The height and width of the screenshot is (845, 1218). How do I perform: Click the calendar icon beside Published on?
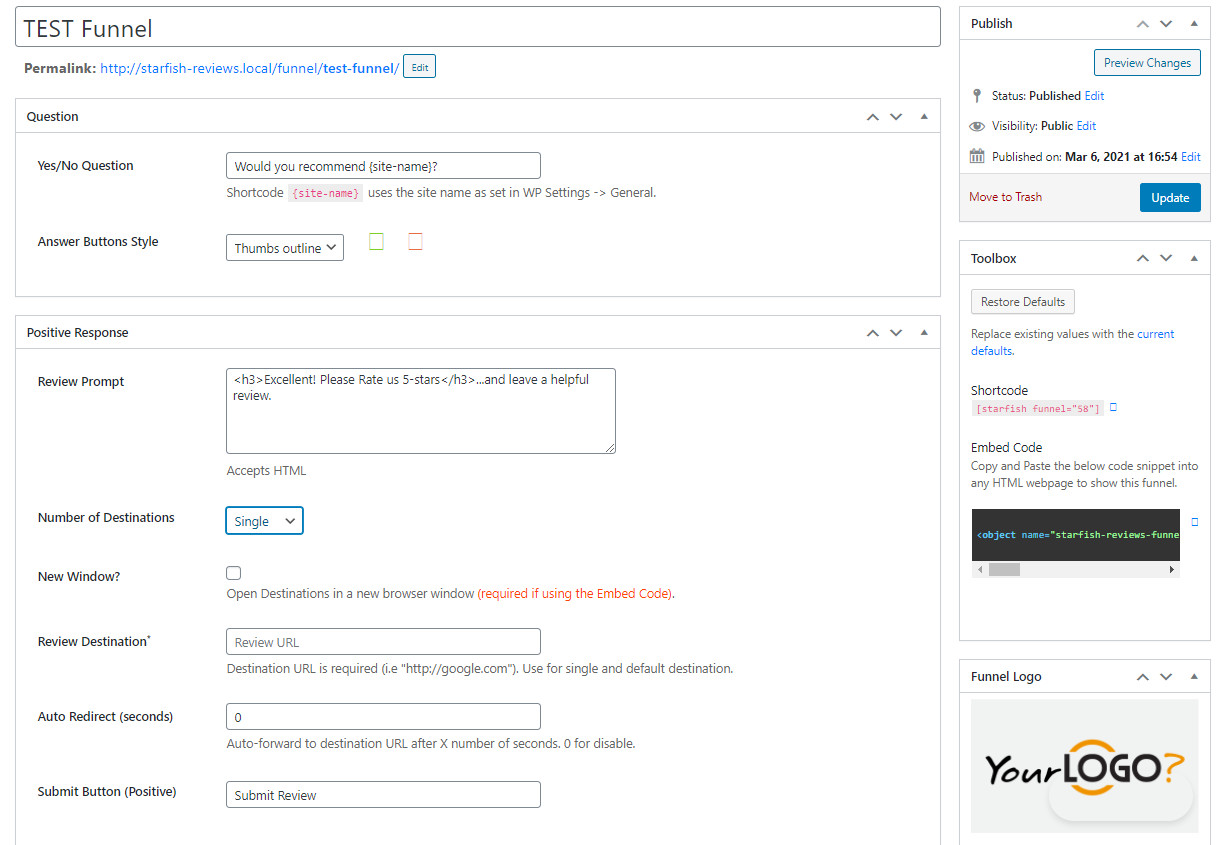click(x=977, y=156)
